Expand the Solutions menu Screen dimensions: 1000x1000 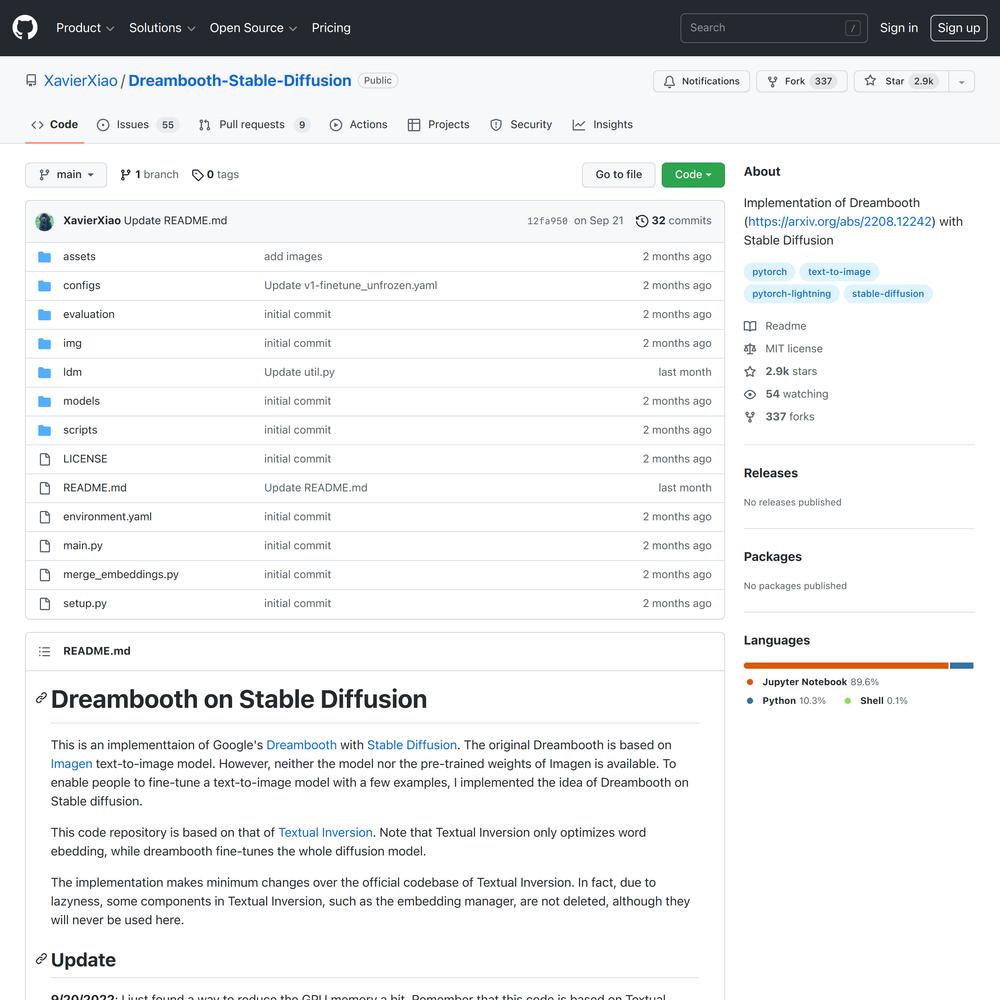(x=162, y=28)
